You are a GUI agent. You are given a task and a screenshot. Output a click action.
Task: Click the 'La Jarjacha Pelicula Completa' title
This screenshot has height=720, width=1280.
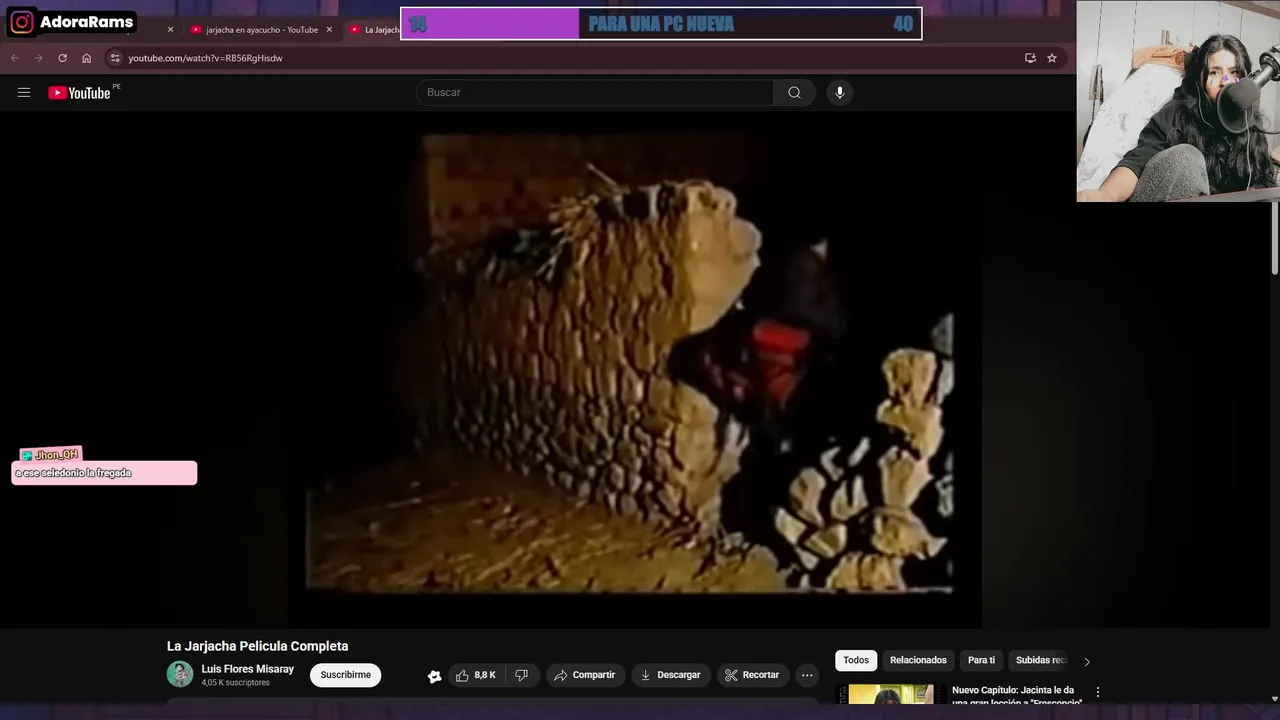pyautogui.click(x=258, y=646)
